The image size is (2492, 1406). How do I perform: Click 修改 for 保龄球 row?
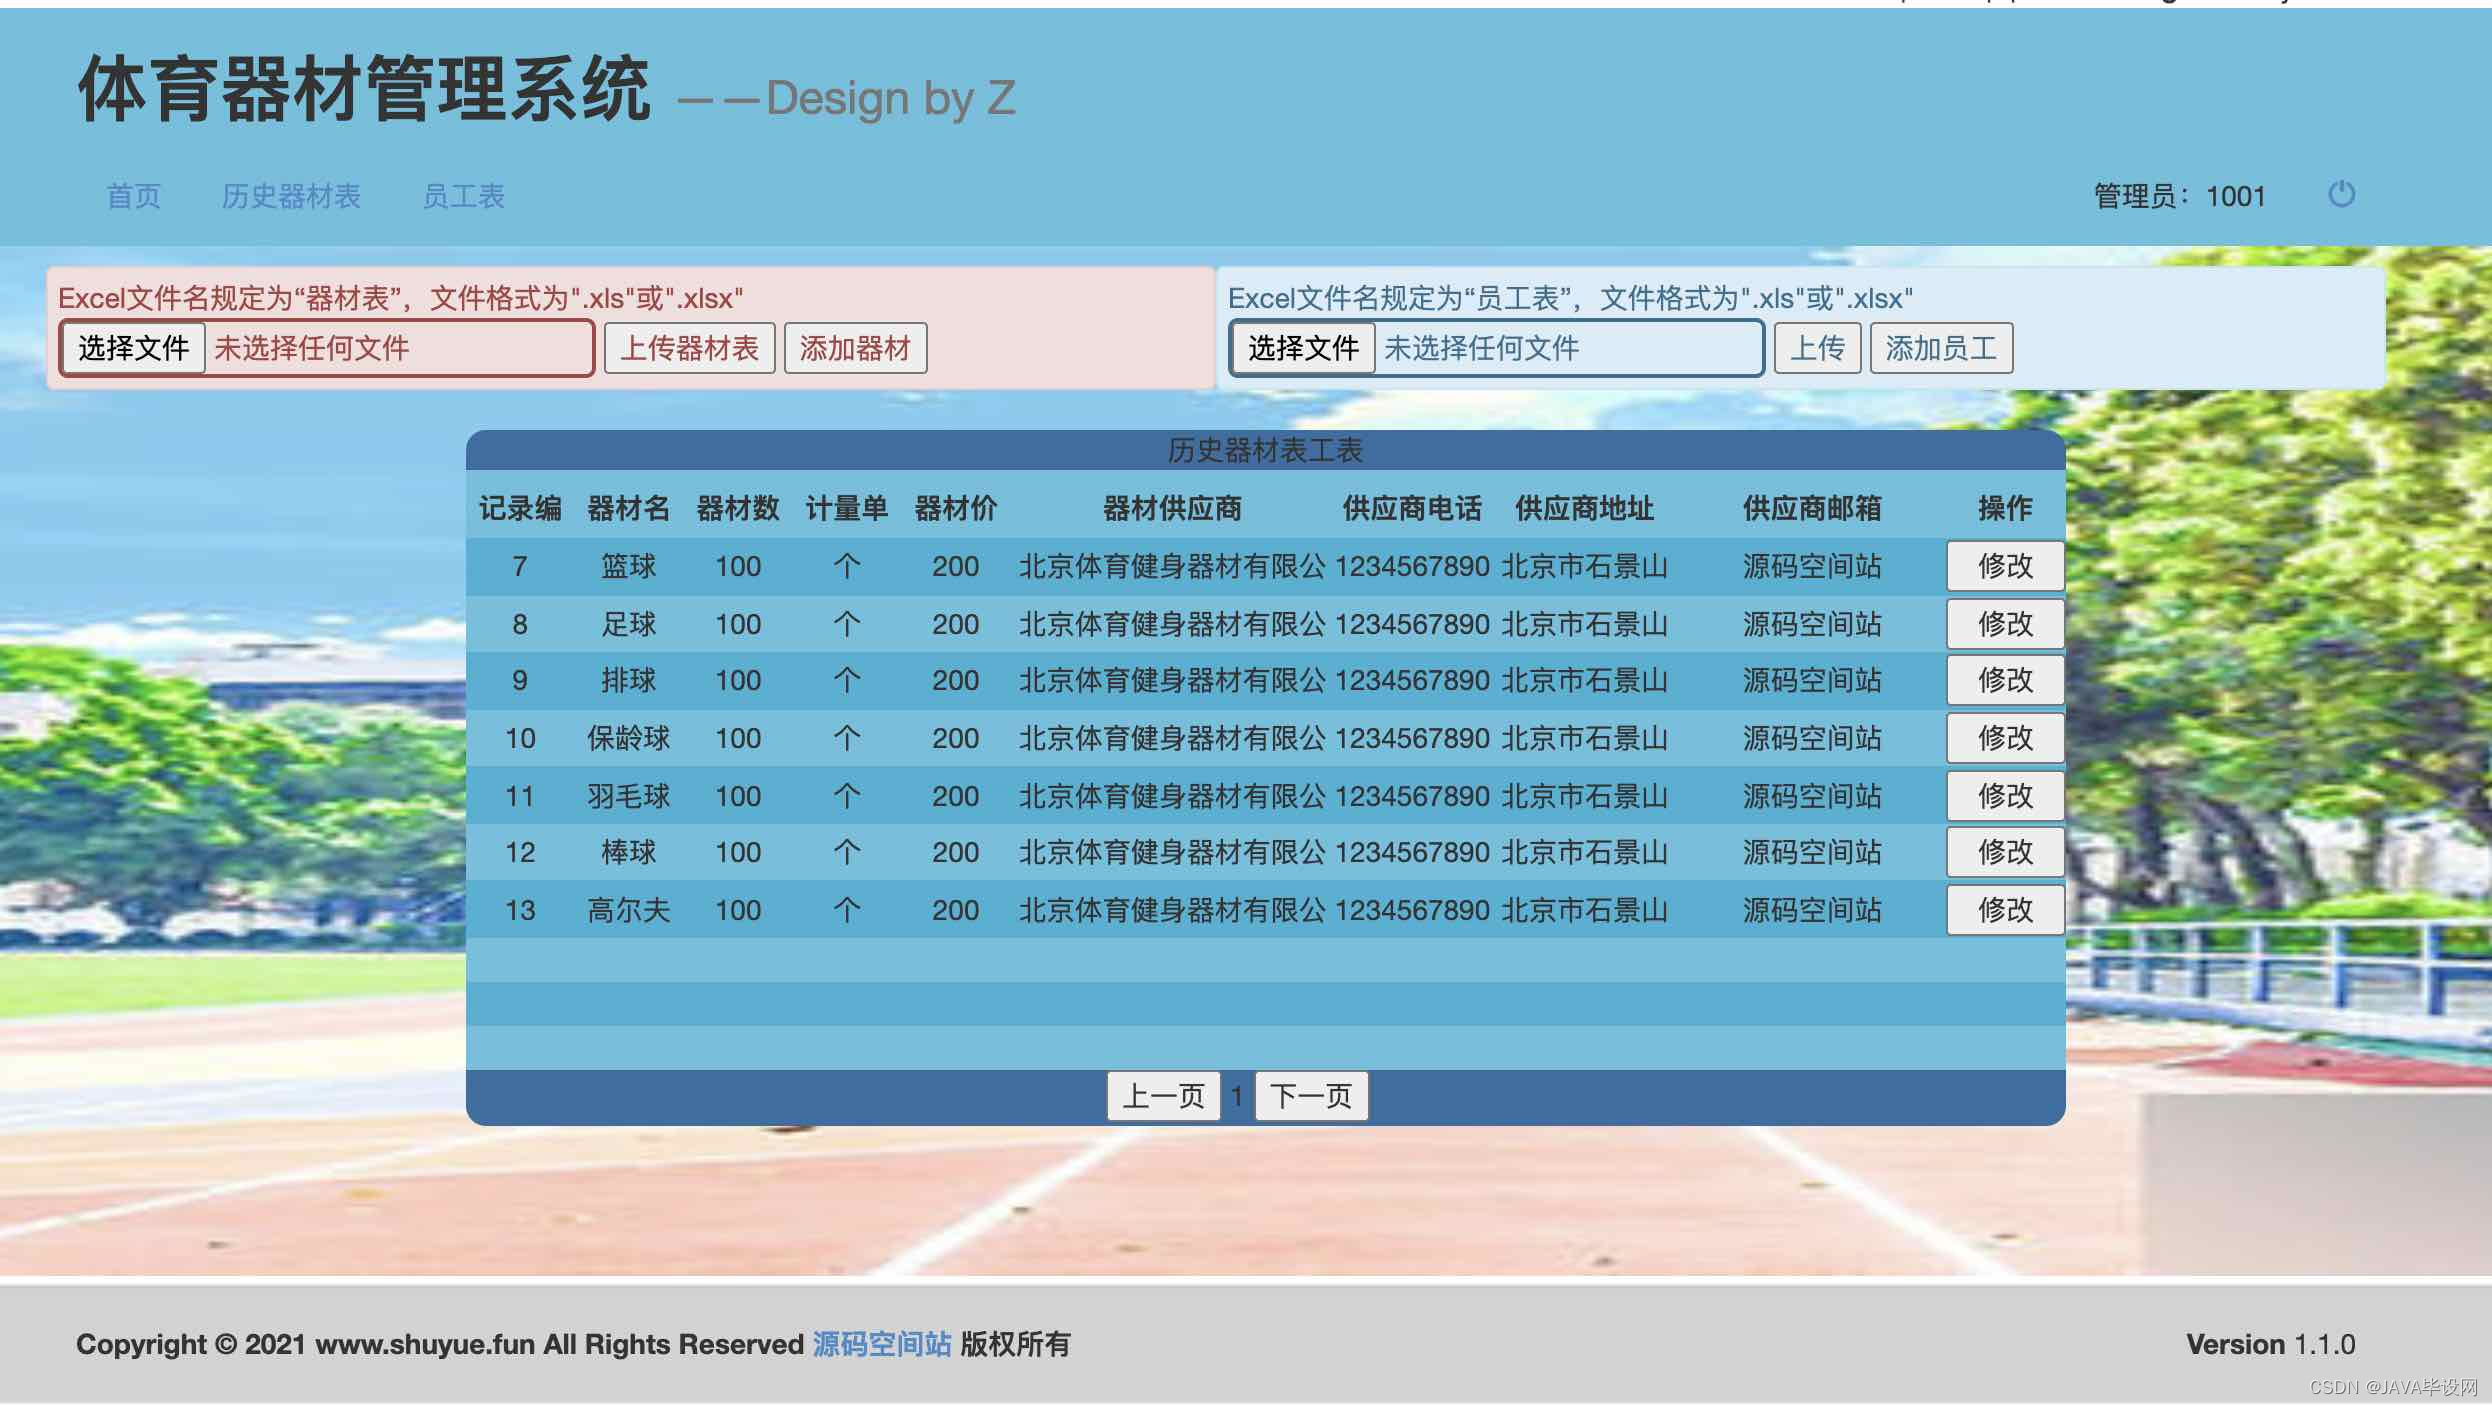click(x=2005, y=738)
